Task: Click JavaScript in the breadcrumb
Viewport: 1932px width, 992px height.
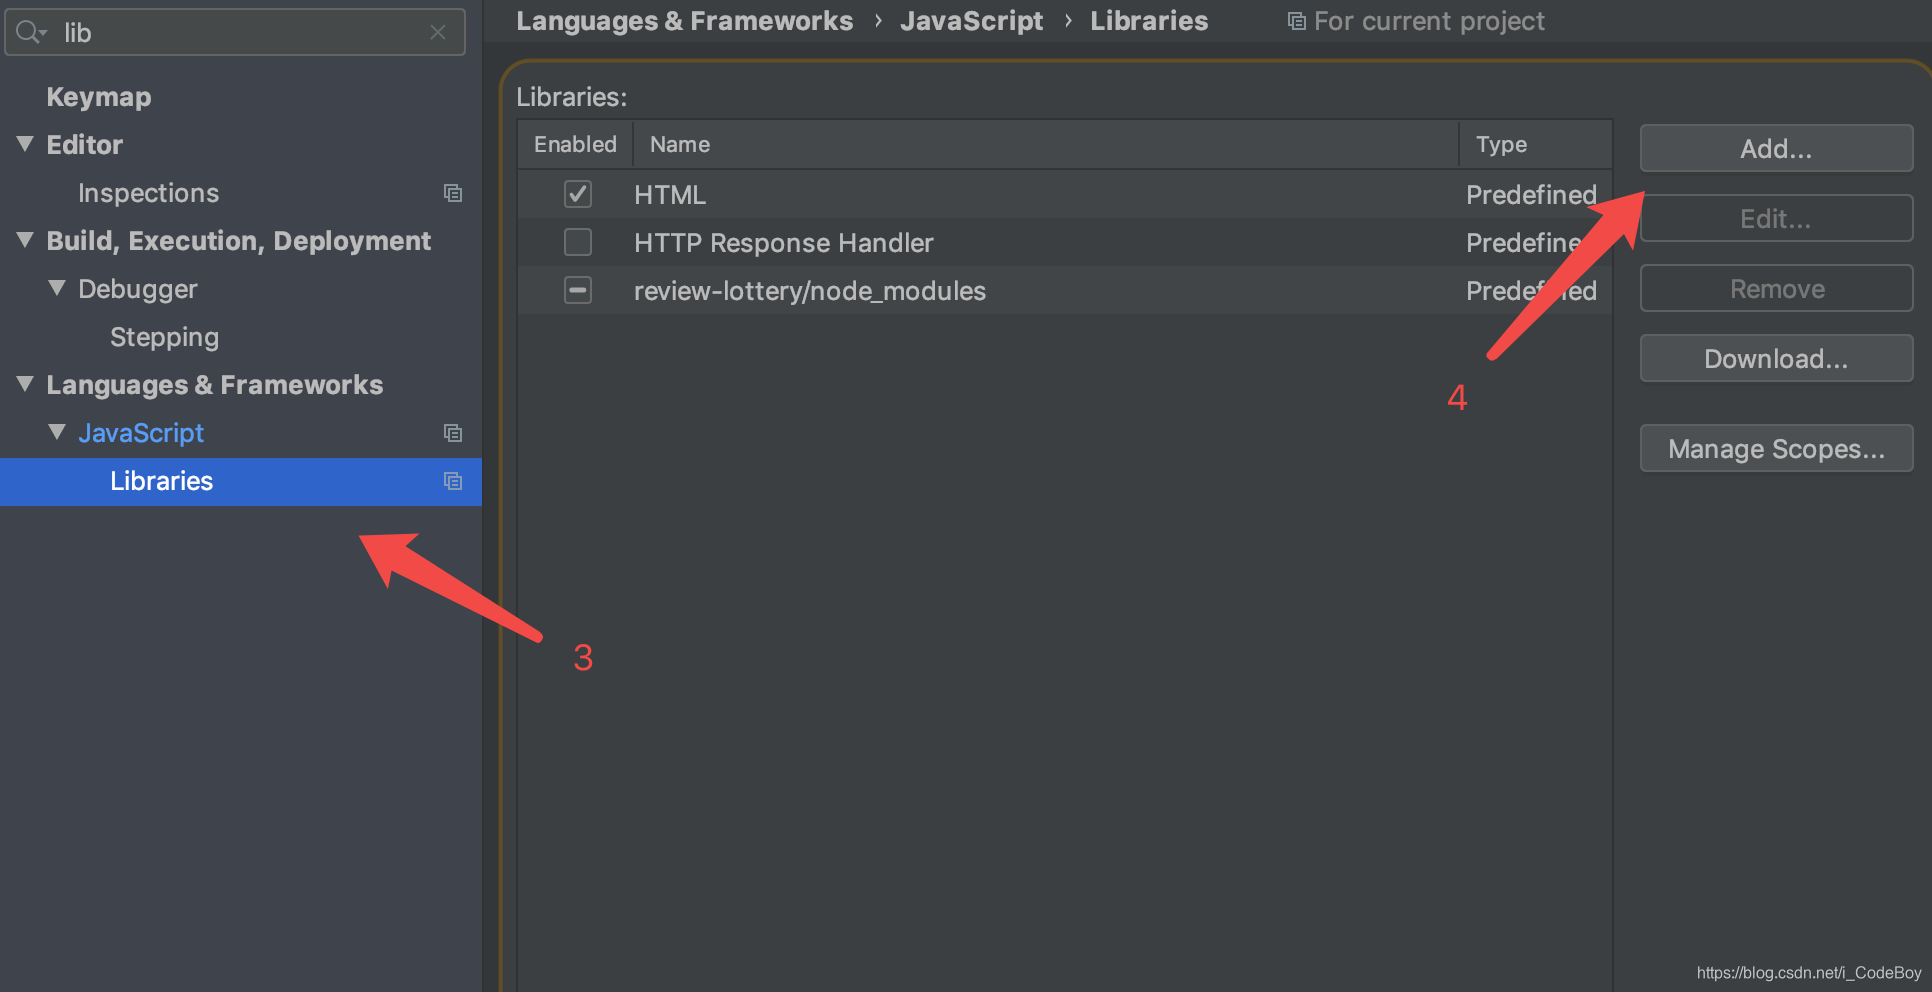Action: point(972,21)
